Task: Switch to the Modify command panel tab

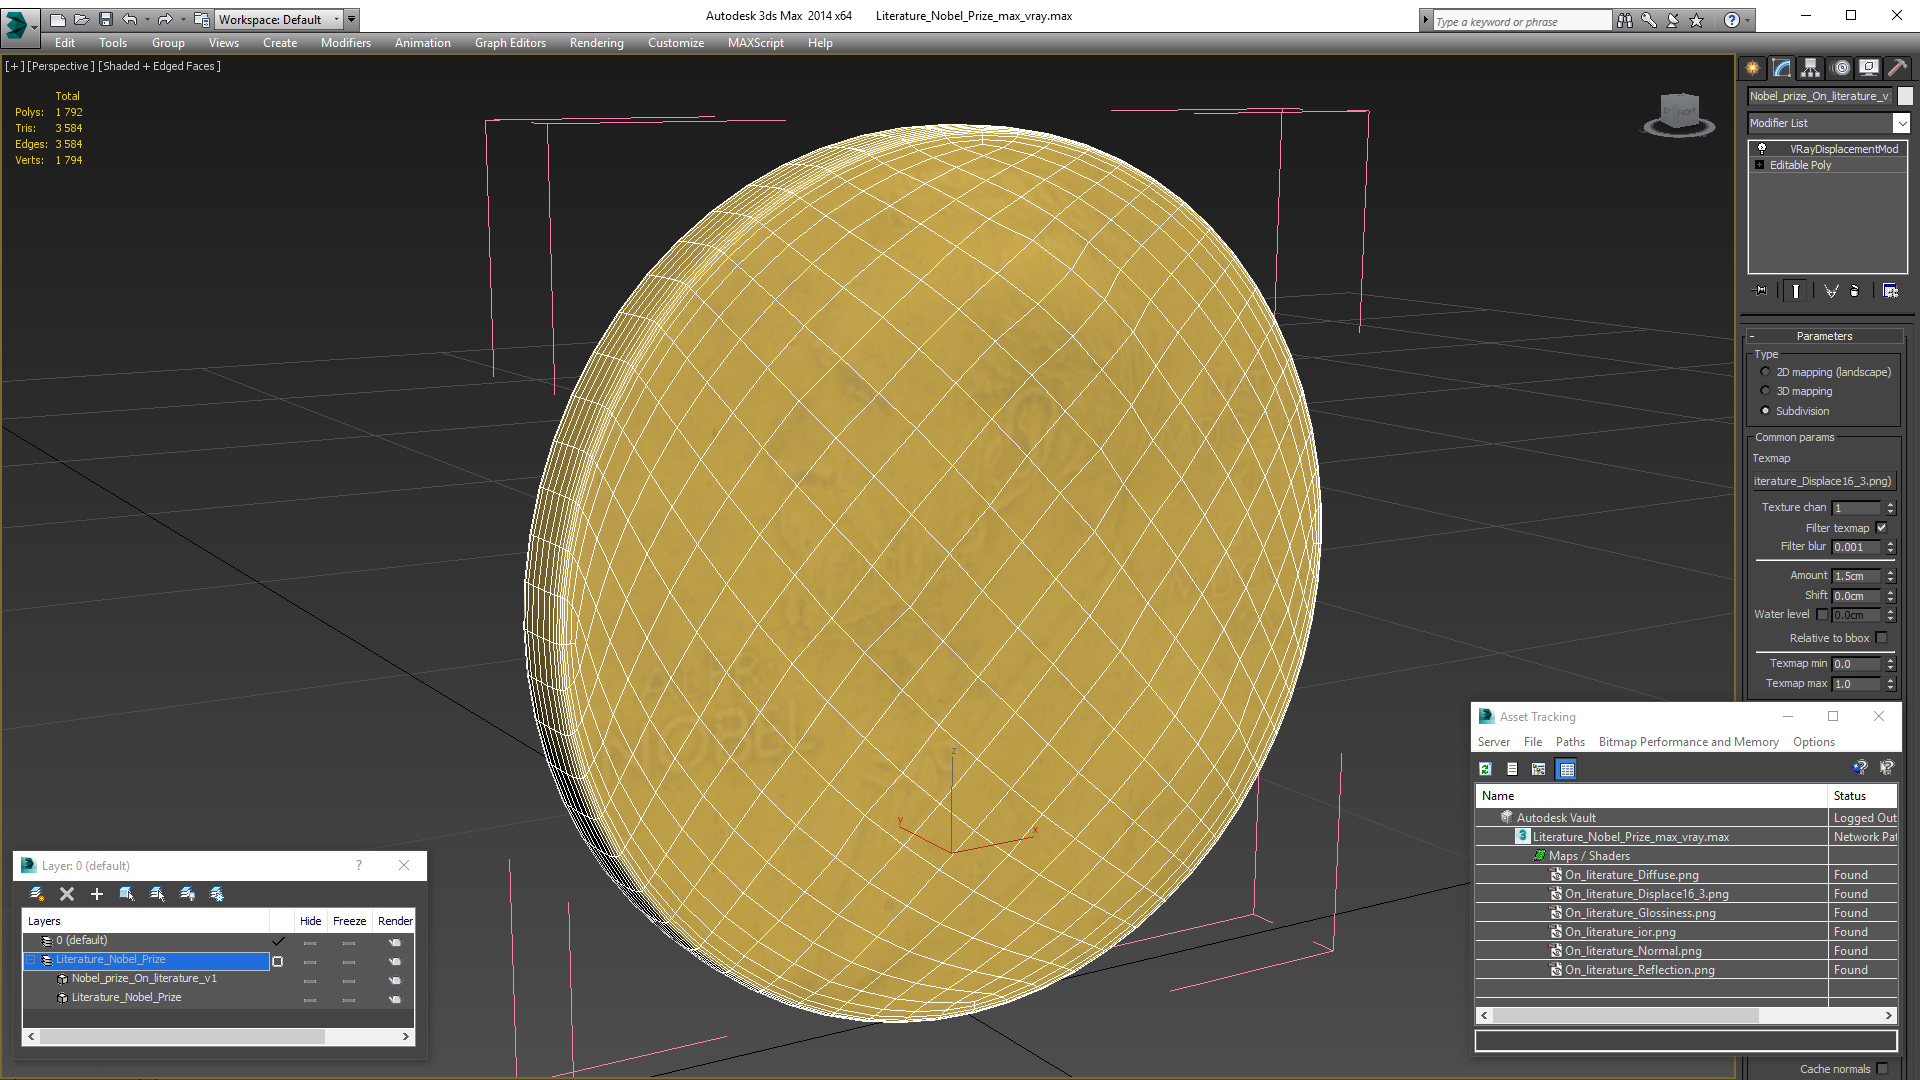Action: [x=1782, y=68]
